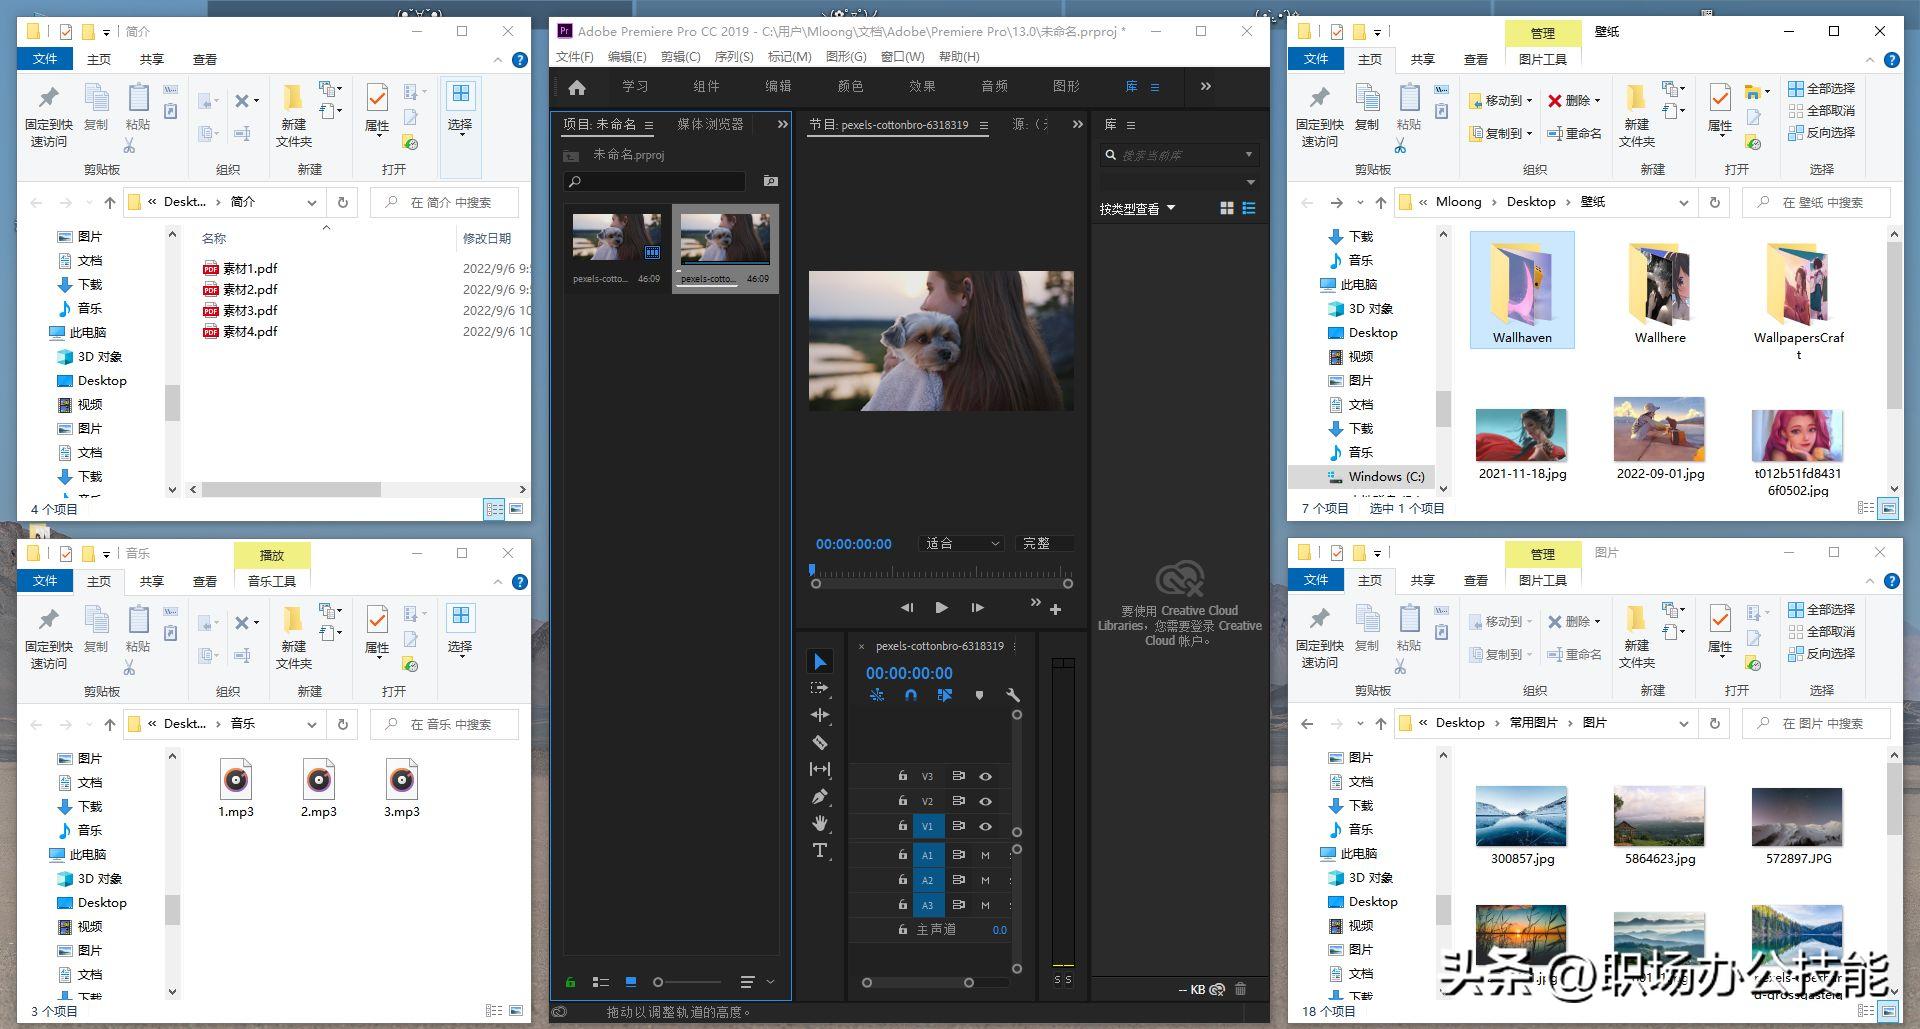Expand the 按类型查看 dropdown
Viewport: 1920px width, 1029px height.
(1138, 209)
